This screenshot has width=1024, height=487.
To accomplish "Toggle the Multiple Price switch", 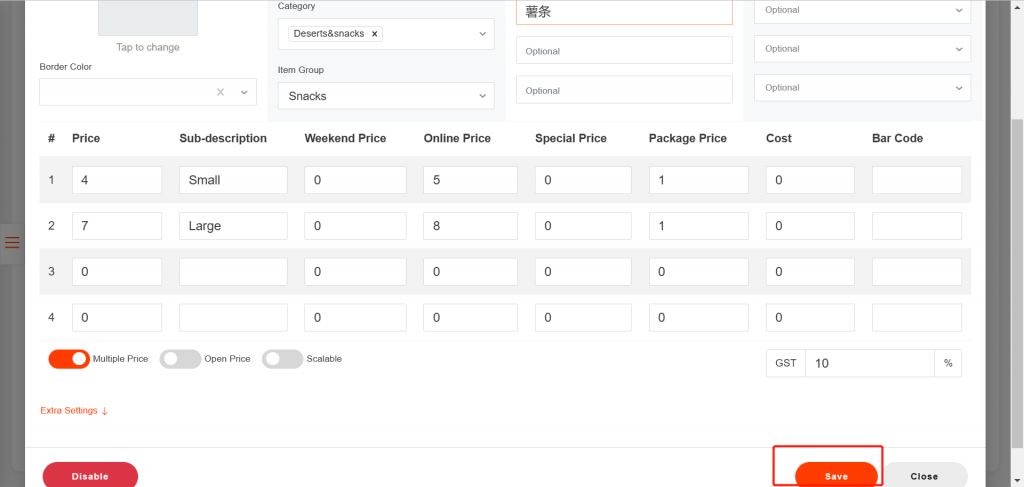I will tap(69, 359).
